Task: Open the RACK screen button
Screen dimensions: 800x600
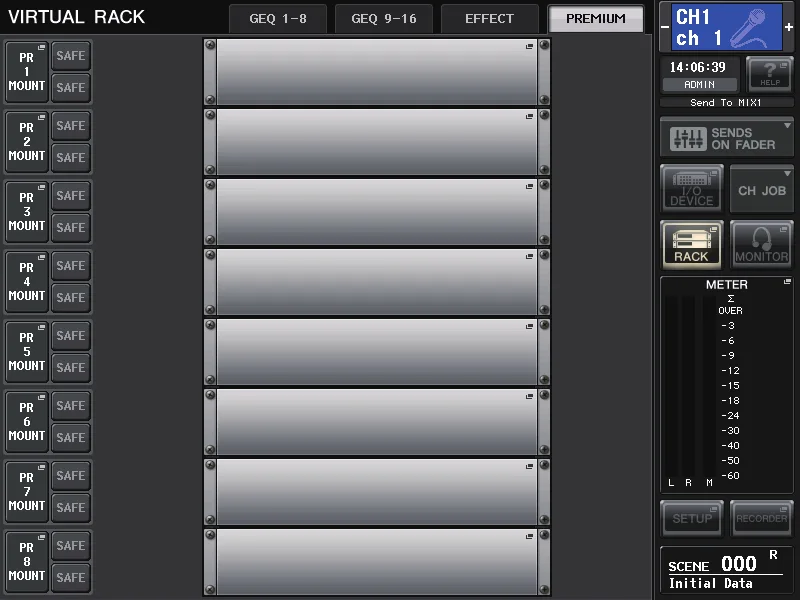Action: click(691, 245)
